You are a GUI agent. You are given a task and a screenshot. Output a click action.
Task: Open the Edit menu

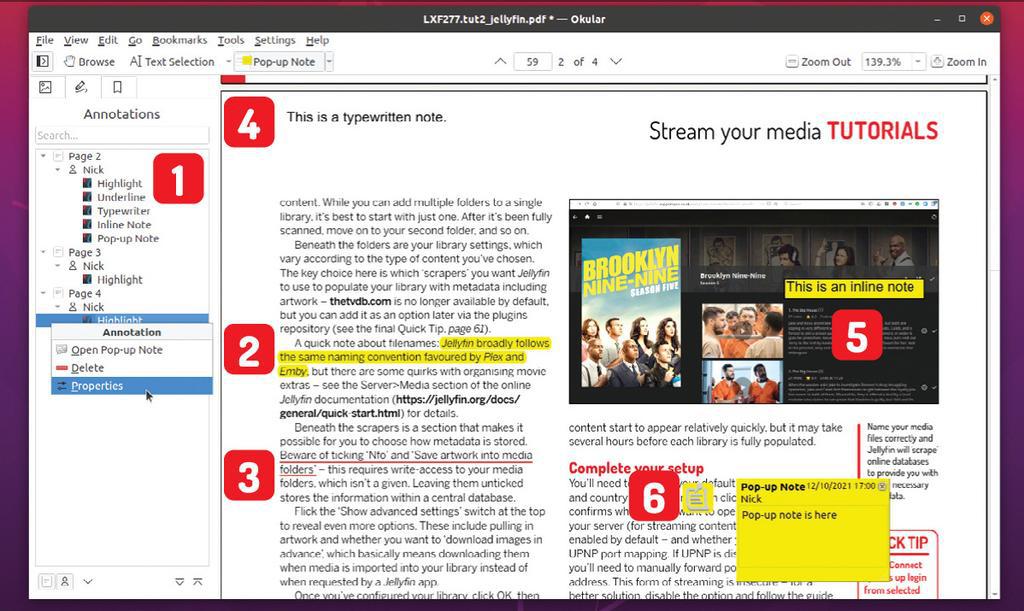(108, 40)
